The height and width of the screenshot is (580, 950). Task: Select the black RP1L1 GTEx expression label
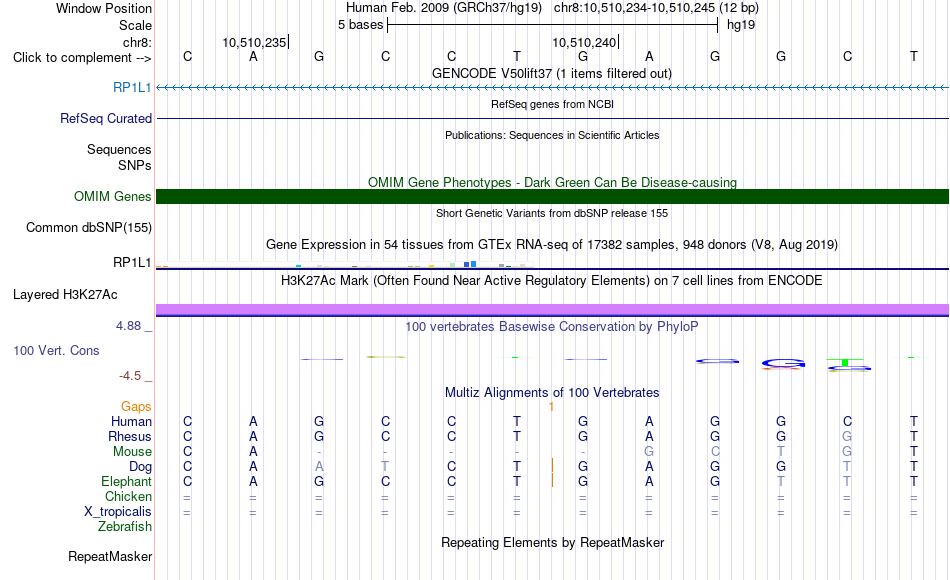pos(132,262)
